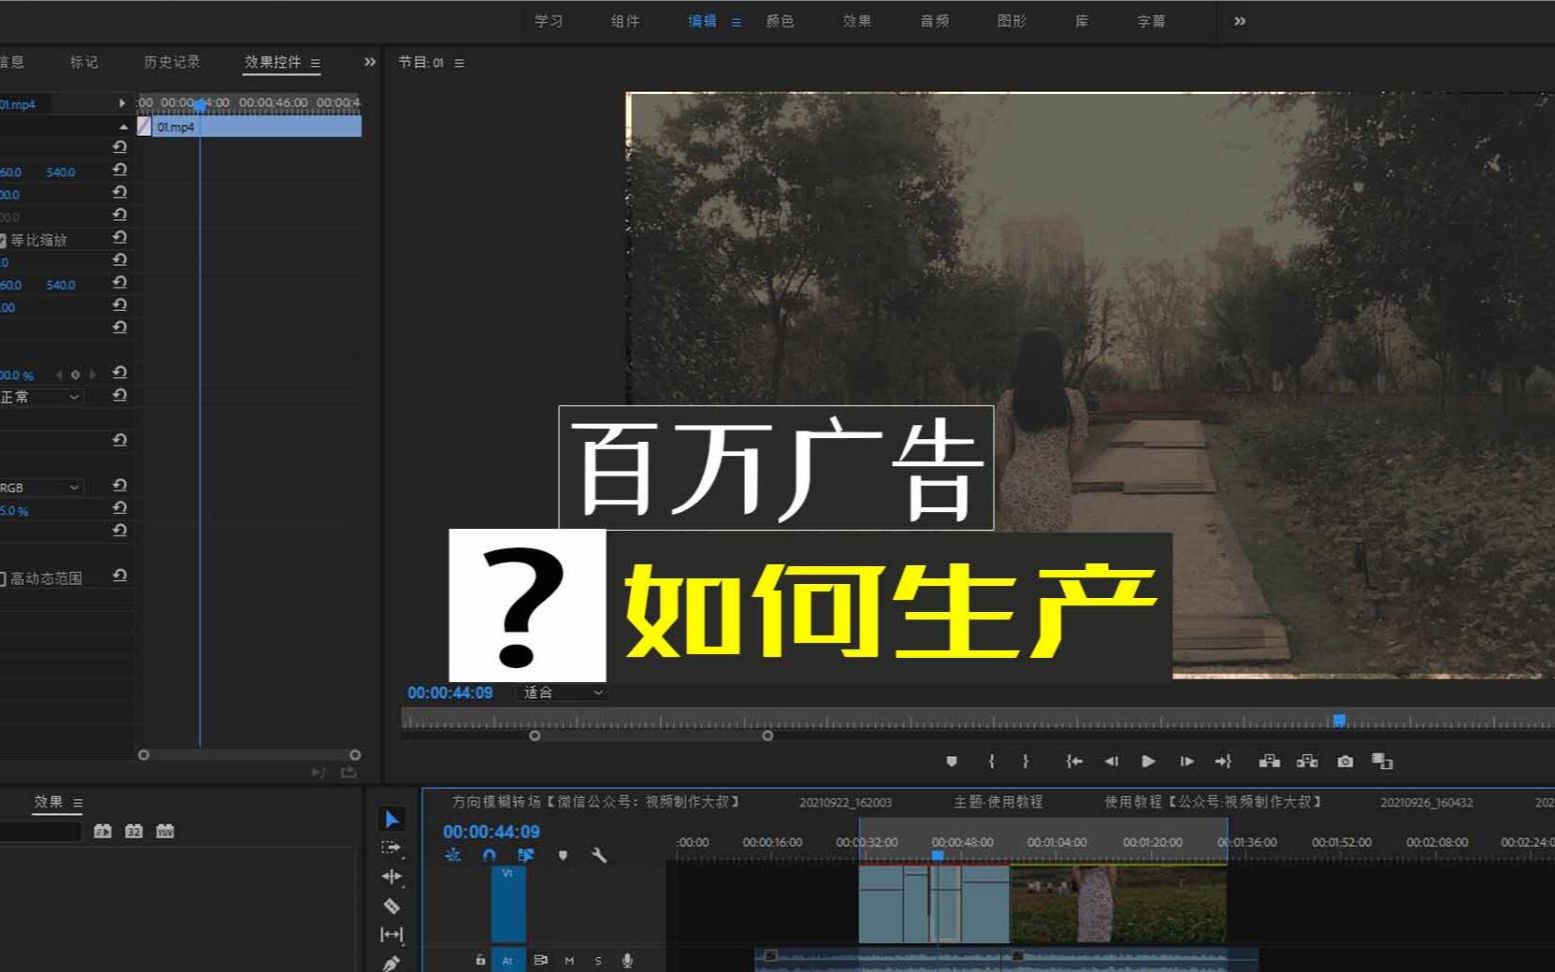Open the 正常 blend mode dropdown
The image size is (1555, 972).
(40, 397)
